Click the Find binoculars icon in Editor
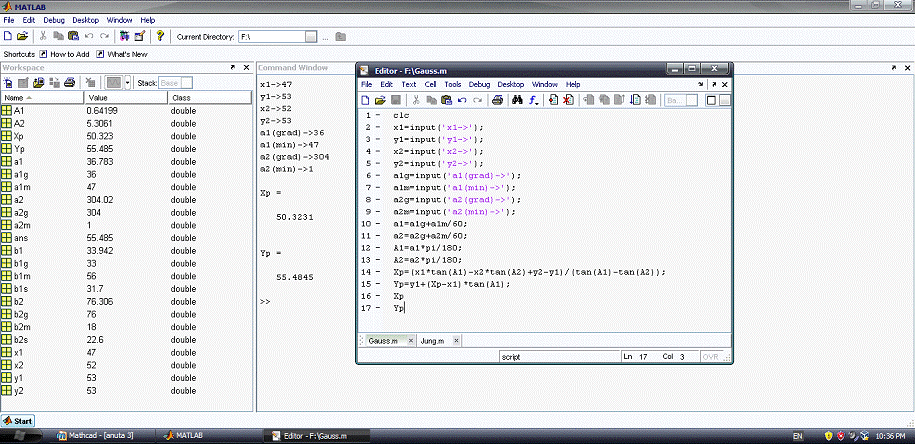Screen dimensions: 915x444 tap(517, 100)
